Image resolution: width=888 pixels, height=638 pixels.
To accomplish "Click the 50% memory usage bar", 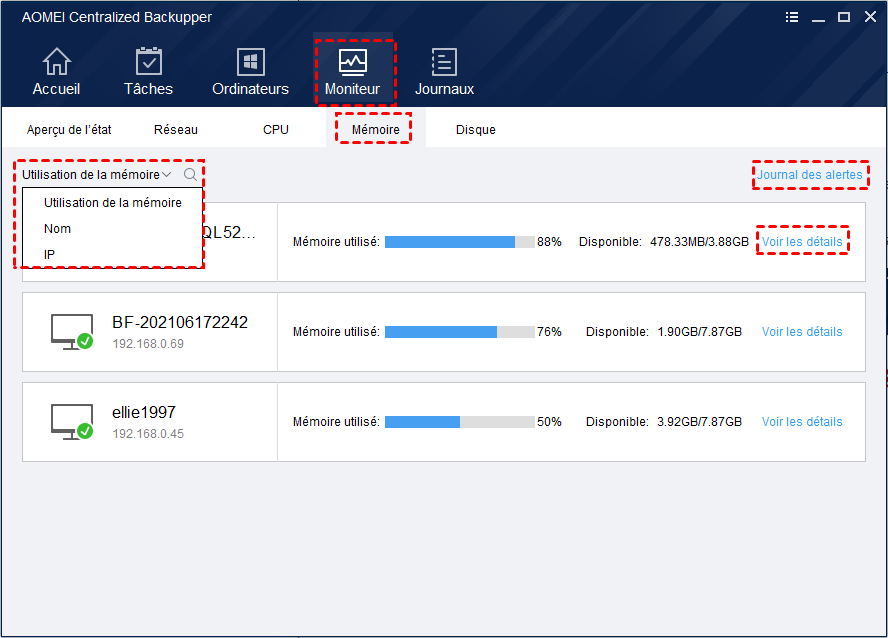I will (460, 422).
